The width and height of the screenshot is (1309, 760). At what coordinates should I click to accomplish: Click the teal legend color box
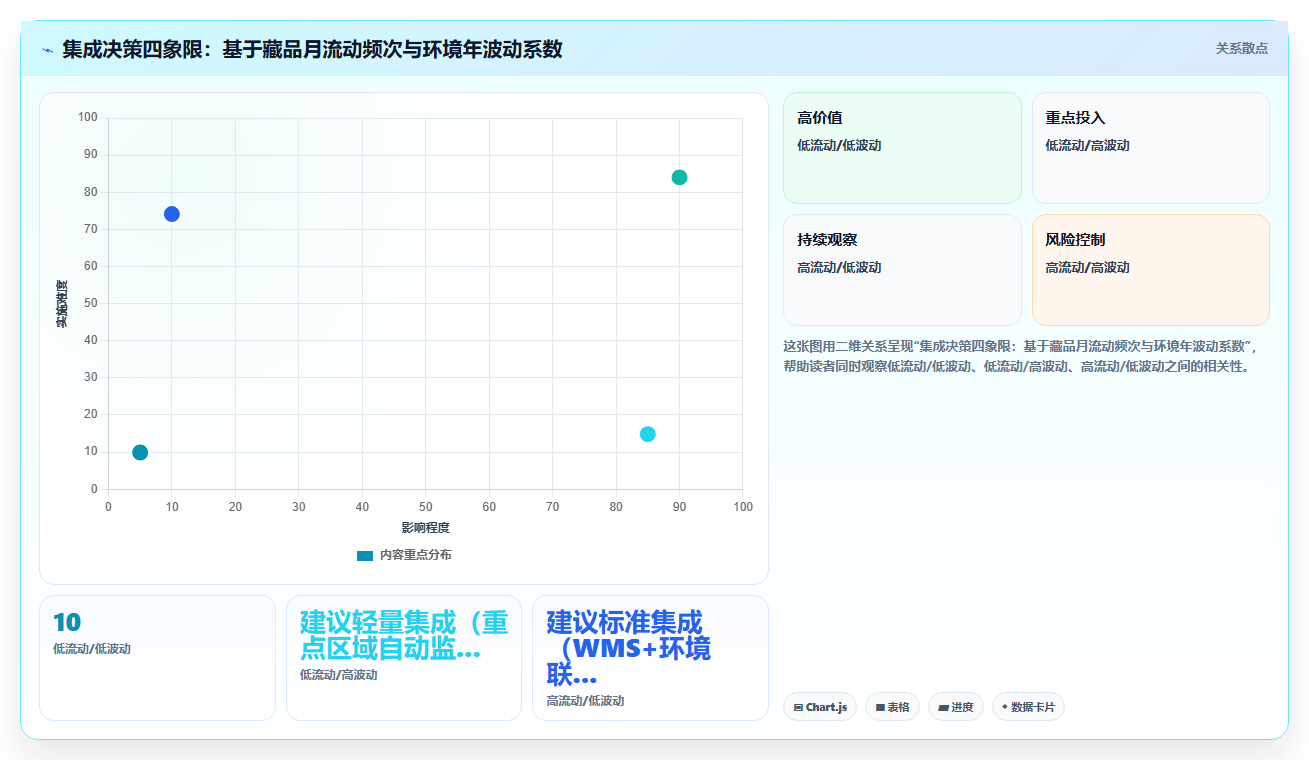pos(365,555)
